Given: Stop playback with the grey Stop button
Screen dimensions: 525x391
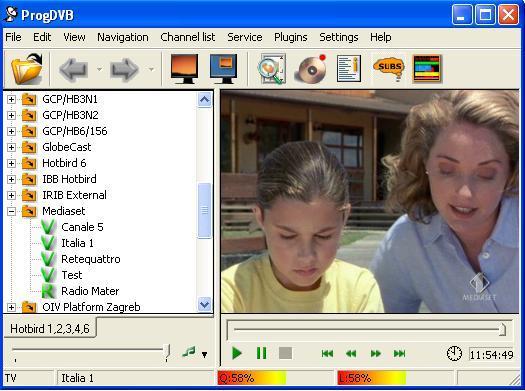Looking at the screenshot, I should (285, 353).
